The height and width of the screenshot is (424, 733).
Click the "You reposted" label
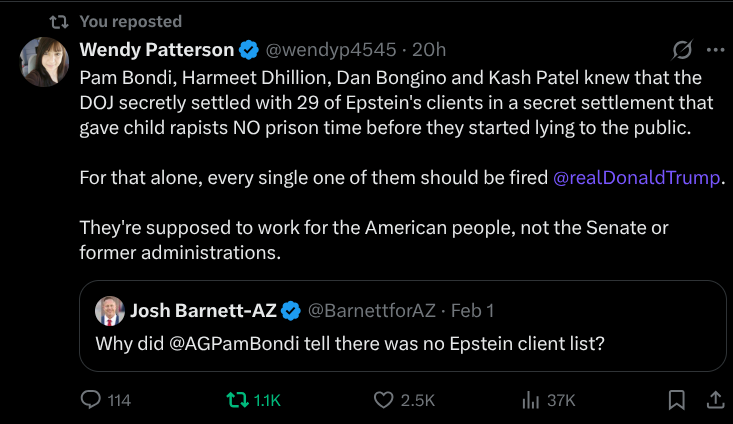130,21
